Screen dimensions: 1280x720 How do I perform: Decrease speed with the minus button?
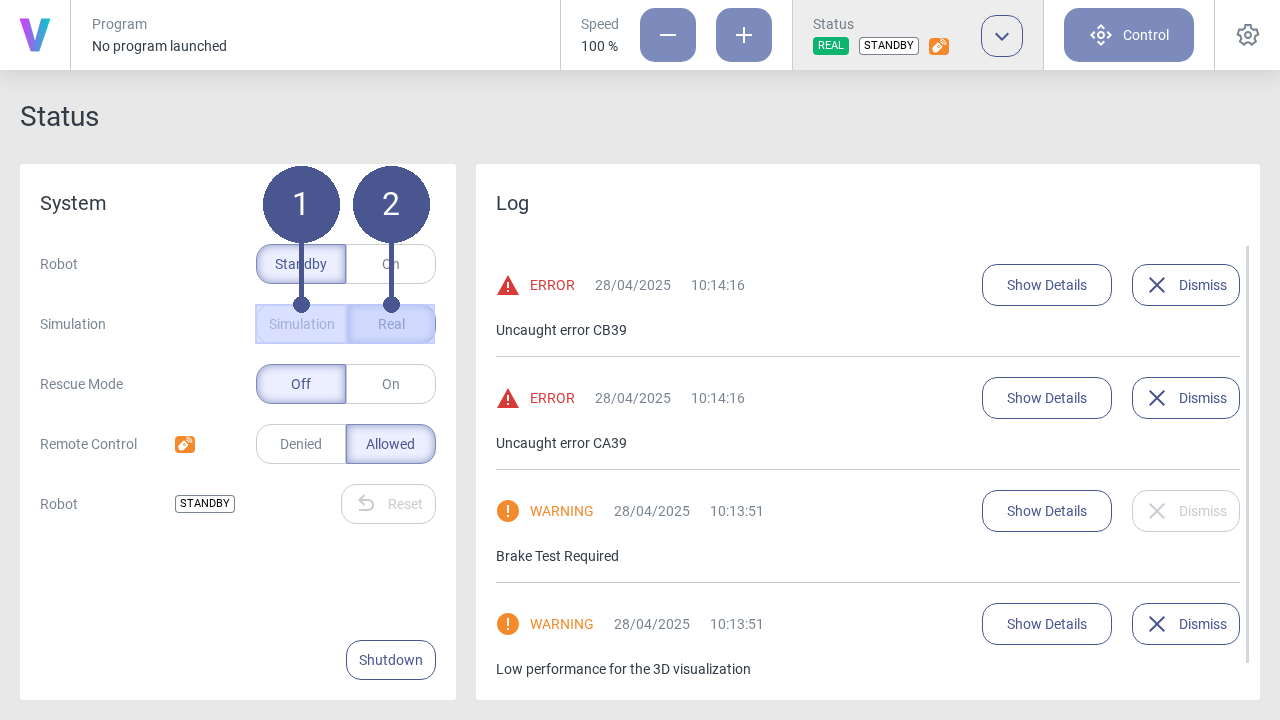click(x=668, y=35)
